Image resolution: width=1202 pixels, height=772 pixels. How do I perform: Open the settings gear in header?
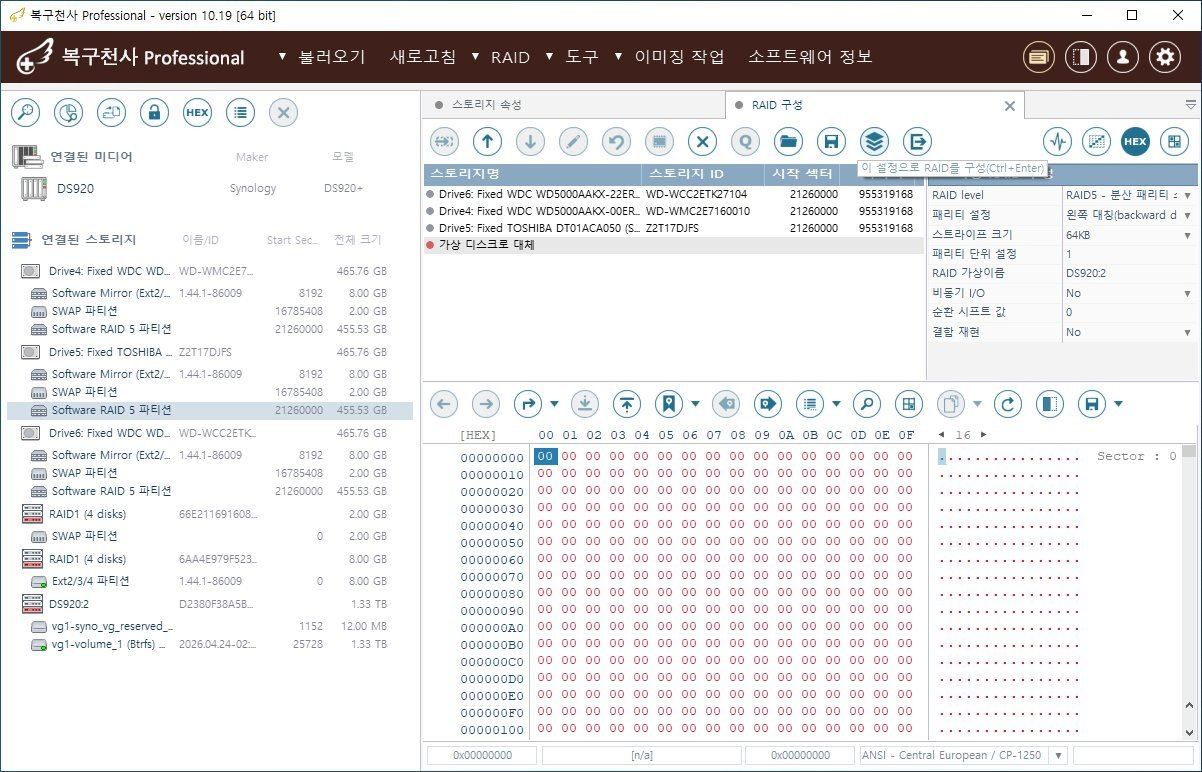(1164, 57)
